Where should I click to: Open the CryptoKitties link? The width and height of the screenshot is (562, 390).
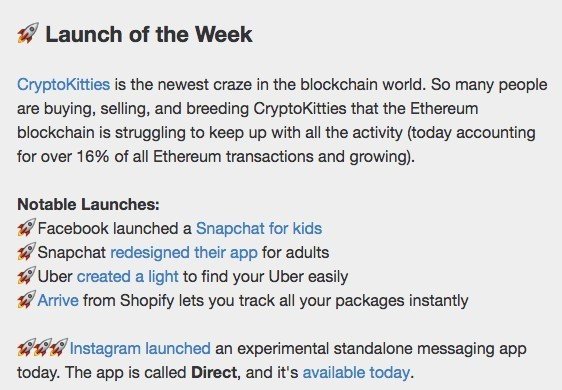(x=63, y=85)
